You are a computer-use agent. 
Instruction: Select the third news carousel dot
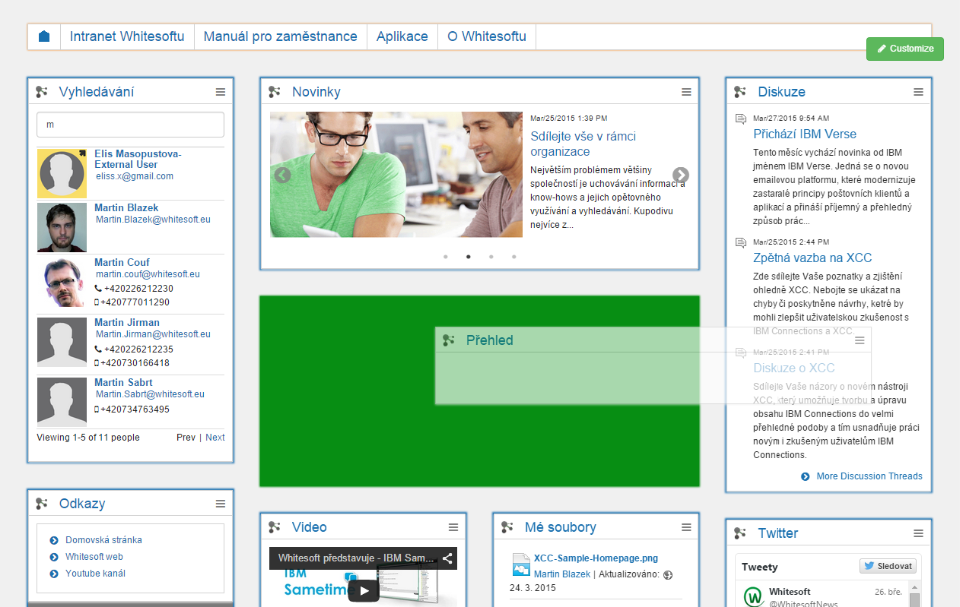click(x=491, y=257)
